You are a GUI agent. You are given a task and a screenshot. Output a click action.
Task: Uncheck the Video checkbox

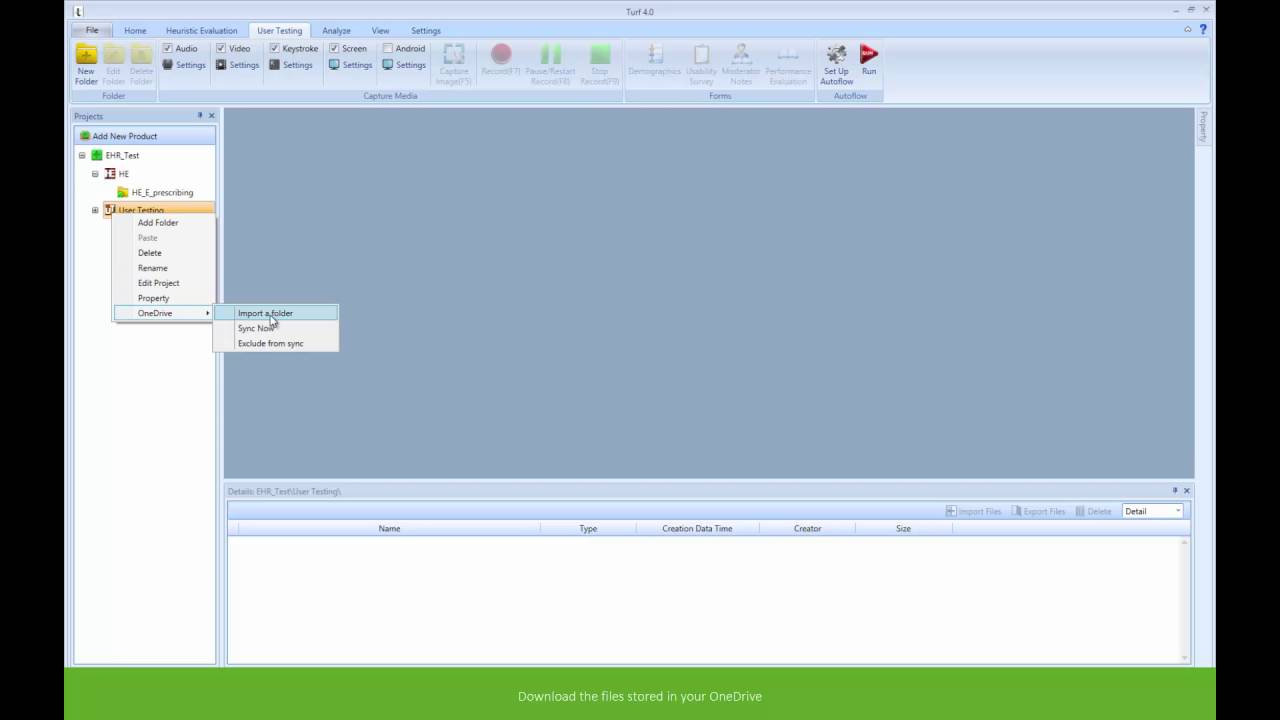click(x=221, y=48)
